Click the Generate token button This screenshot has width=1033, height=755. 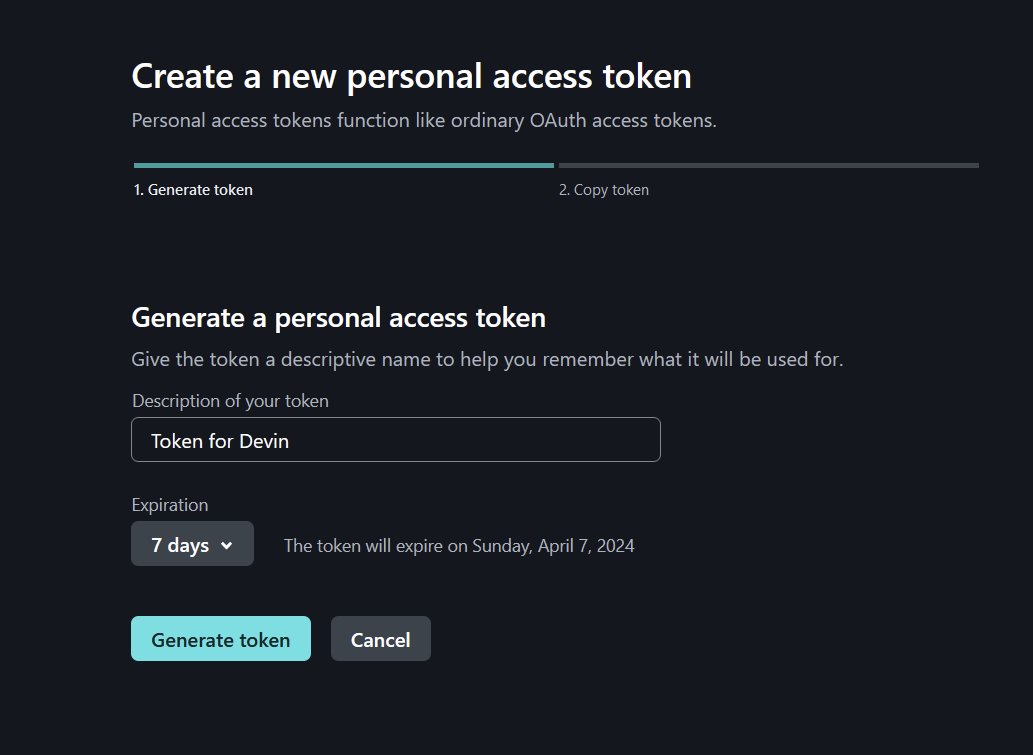click(x=221, y=638)
